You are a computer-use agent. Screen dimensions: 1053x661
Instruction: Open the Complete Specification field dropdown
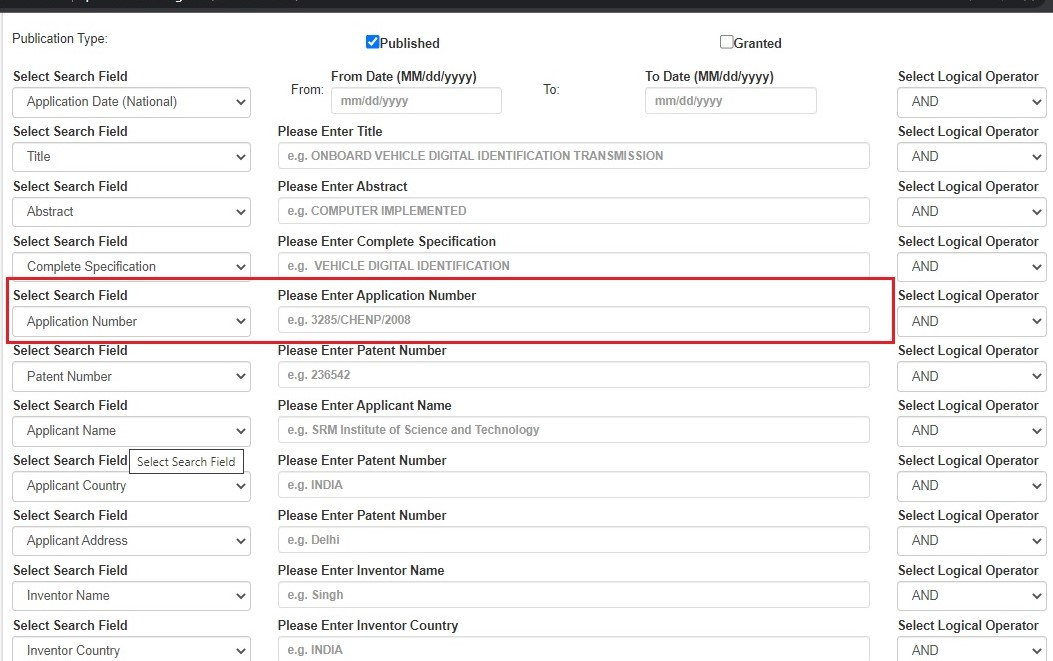(131, 266)
